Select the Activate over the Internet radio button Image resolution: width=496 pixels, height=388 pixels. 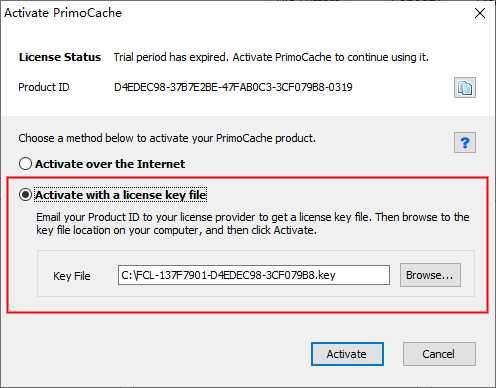click(x=25, y=164)
